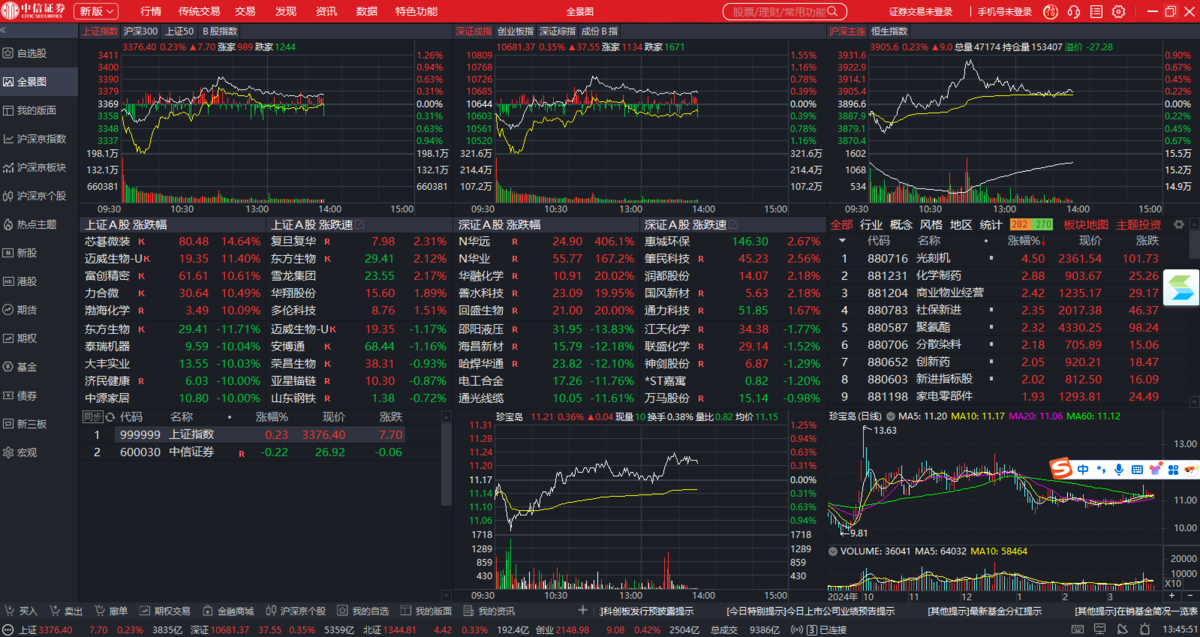Open 金融商城 from the bottom toolbar
Viewport: 1200px width, 637px height.
click(x=228, y=611)
